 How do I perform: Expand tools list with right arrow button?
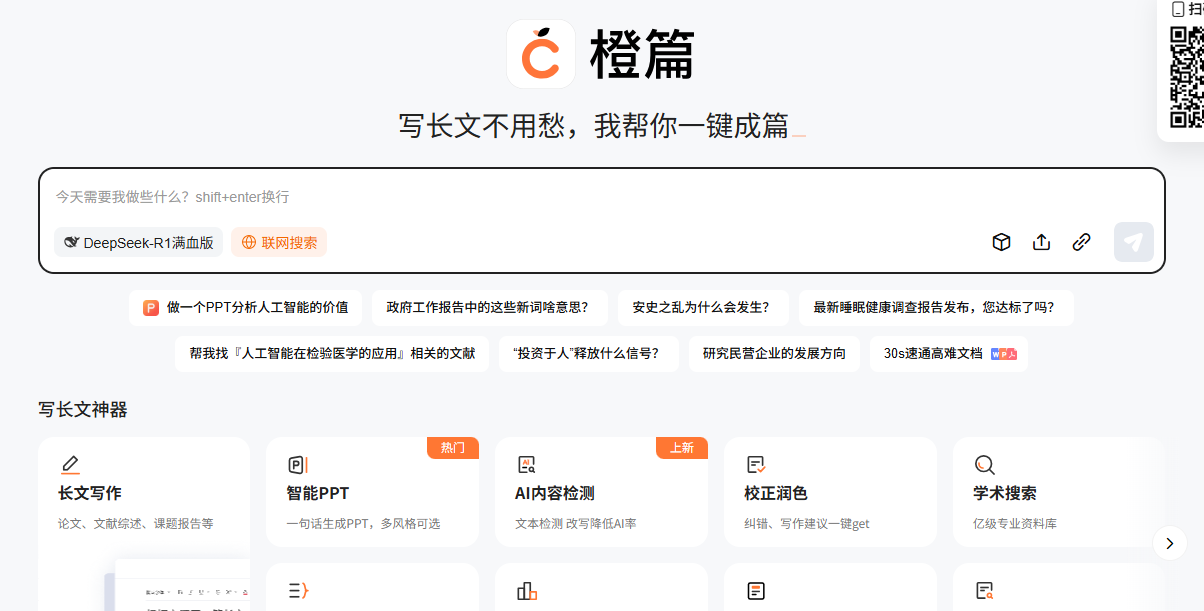tap(1169, 543)
